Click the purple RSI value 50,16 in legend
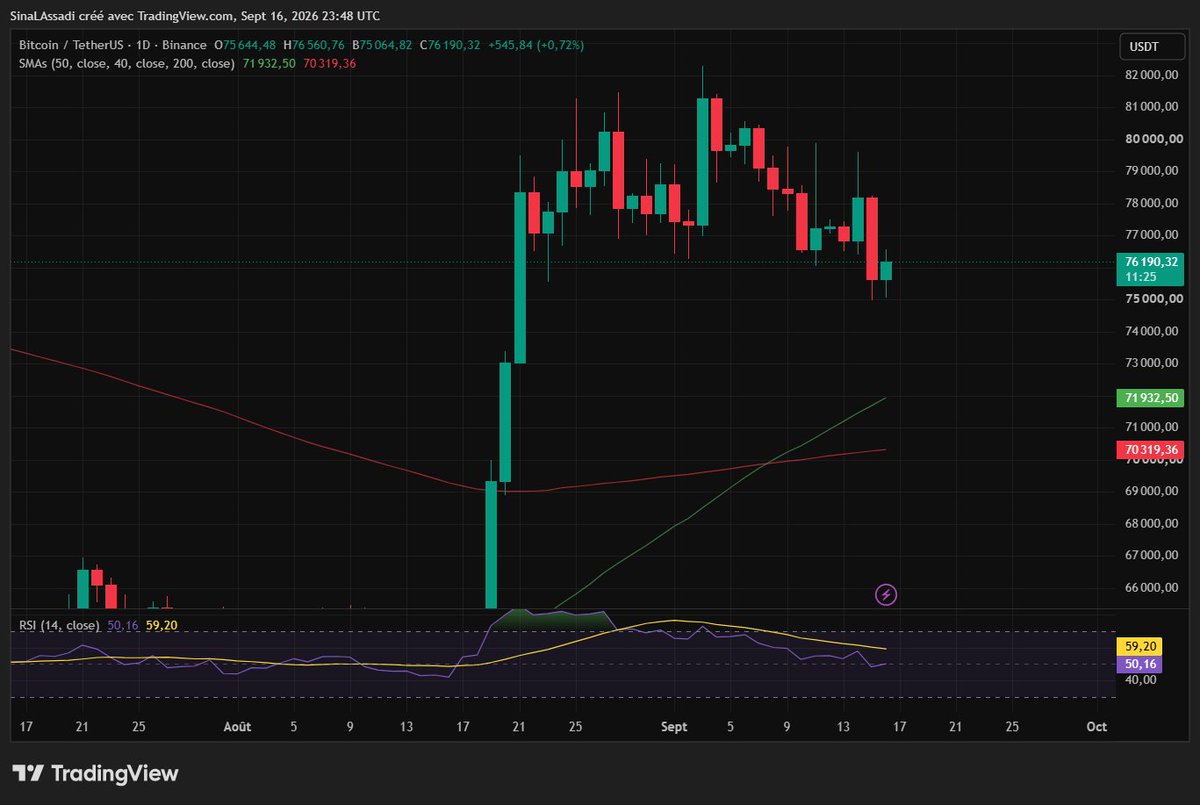1200x805 pixels. [122, 625]
